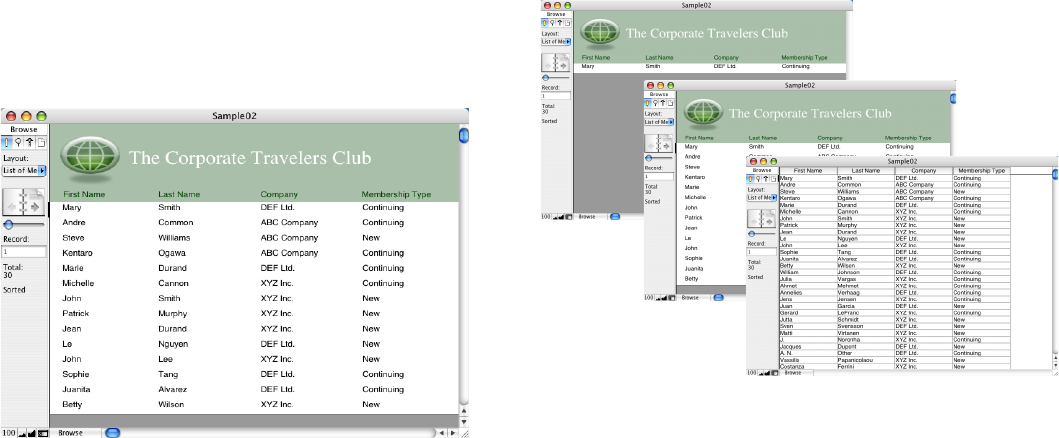Click the Record number field in large window
Screen dimensions: 1059x438
pos(24,252)
